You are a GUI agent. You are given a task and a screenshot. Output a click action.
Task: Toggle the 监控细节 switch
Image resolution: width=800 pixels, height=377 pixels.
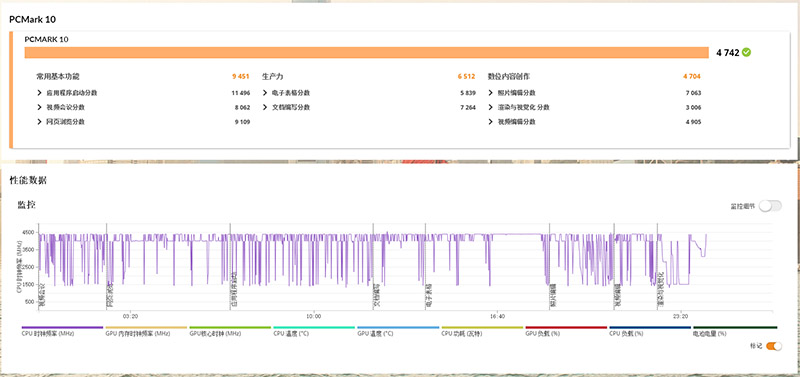point(770,206)
